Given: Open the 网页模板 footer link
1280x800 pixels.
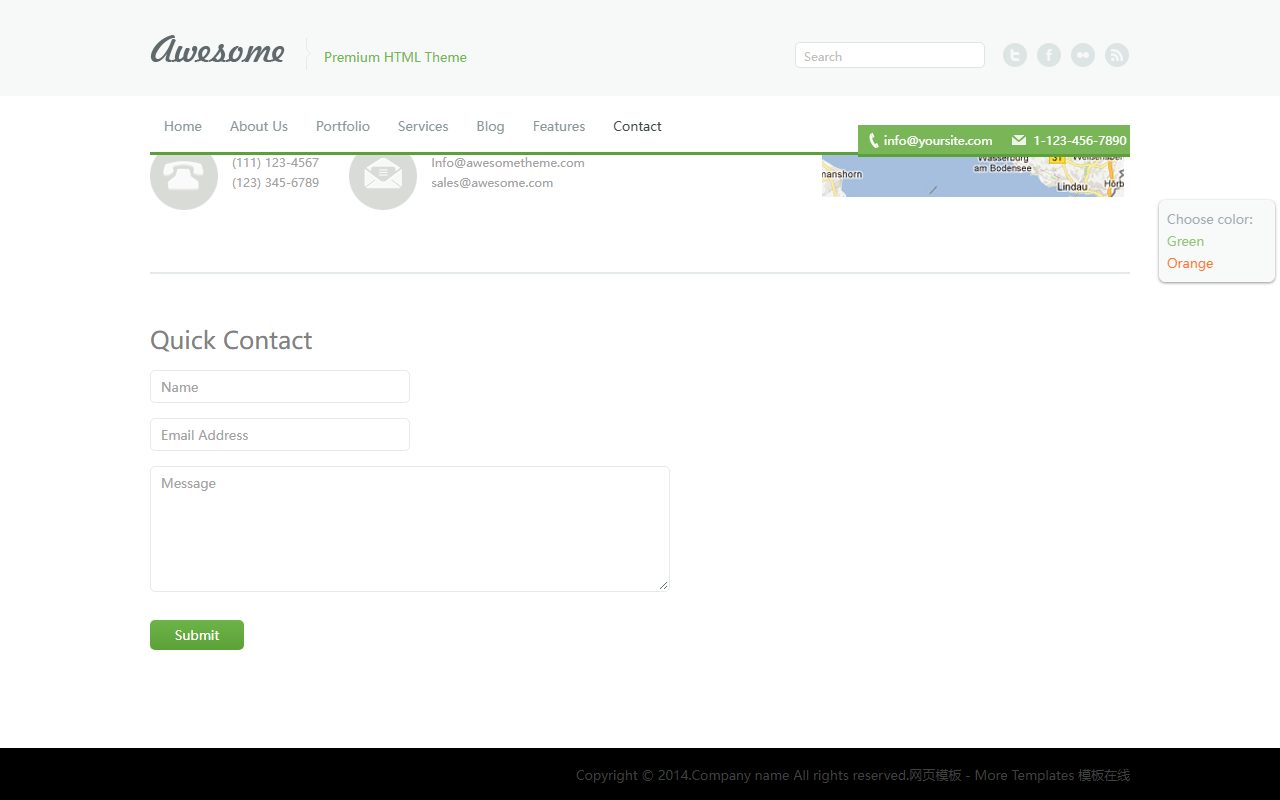Looking at the screenshot, I should point(935,775).
